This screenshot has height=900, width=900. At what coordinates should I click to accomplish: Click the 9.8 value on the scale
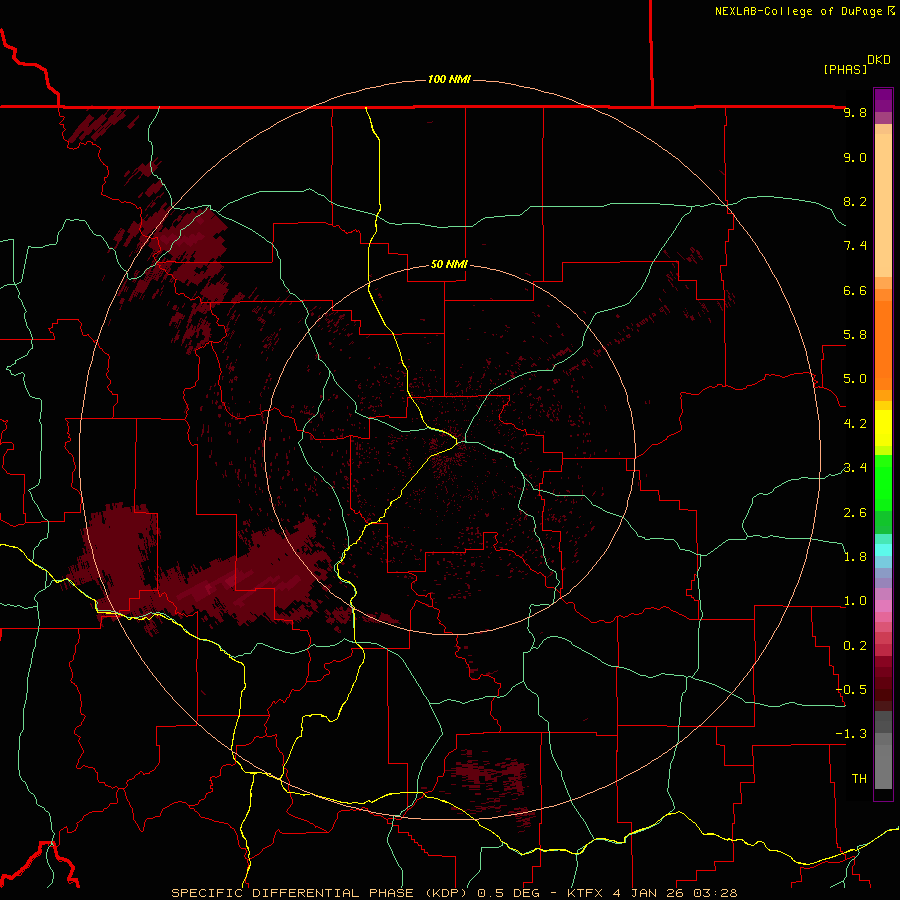tap(855, 113)
